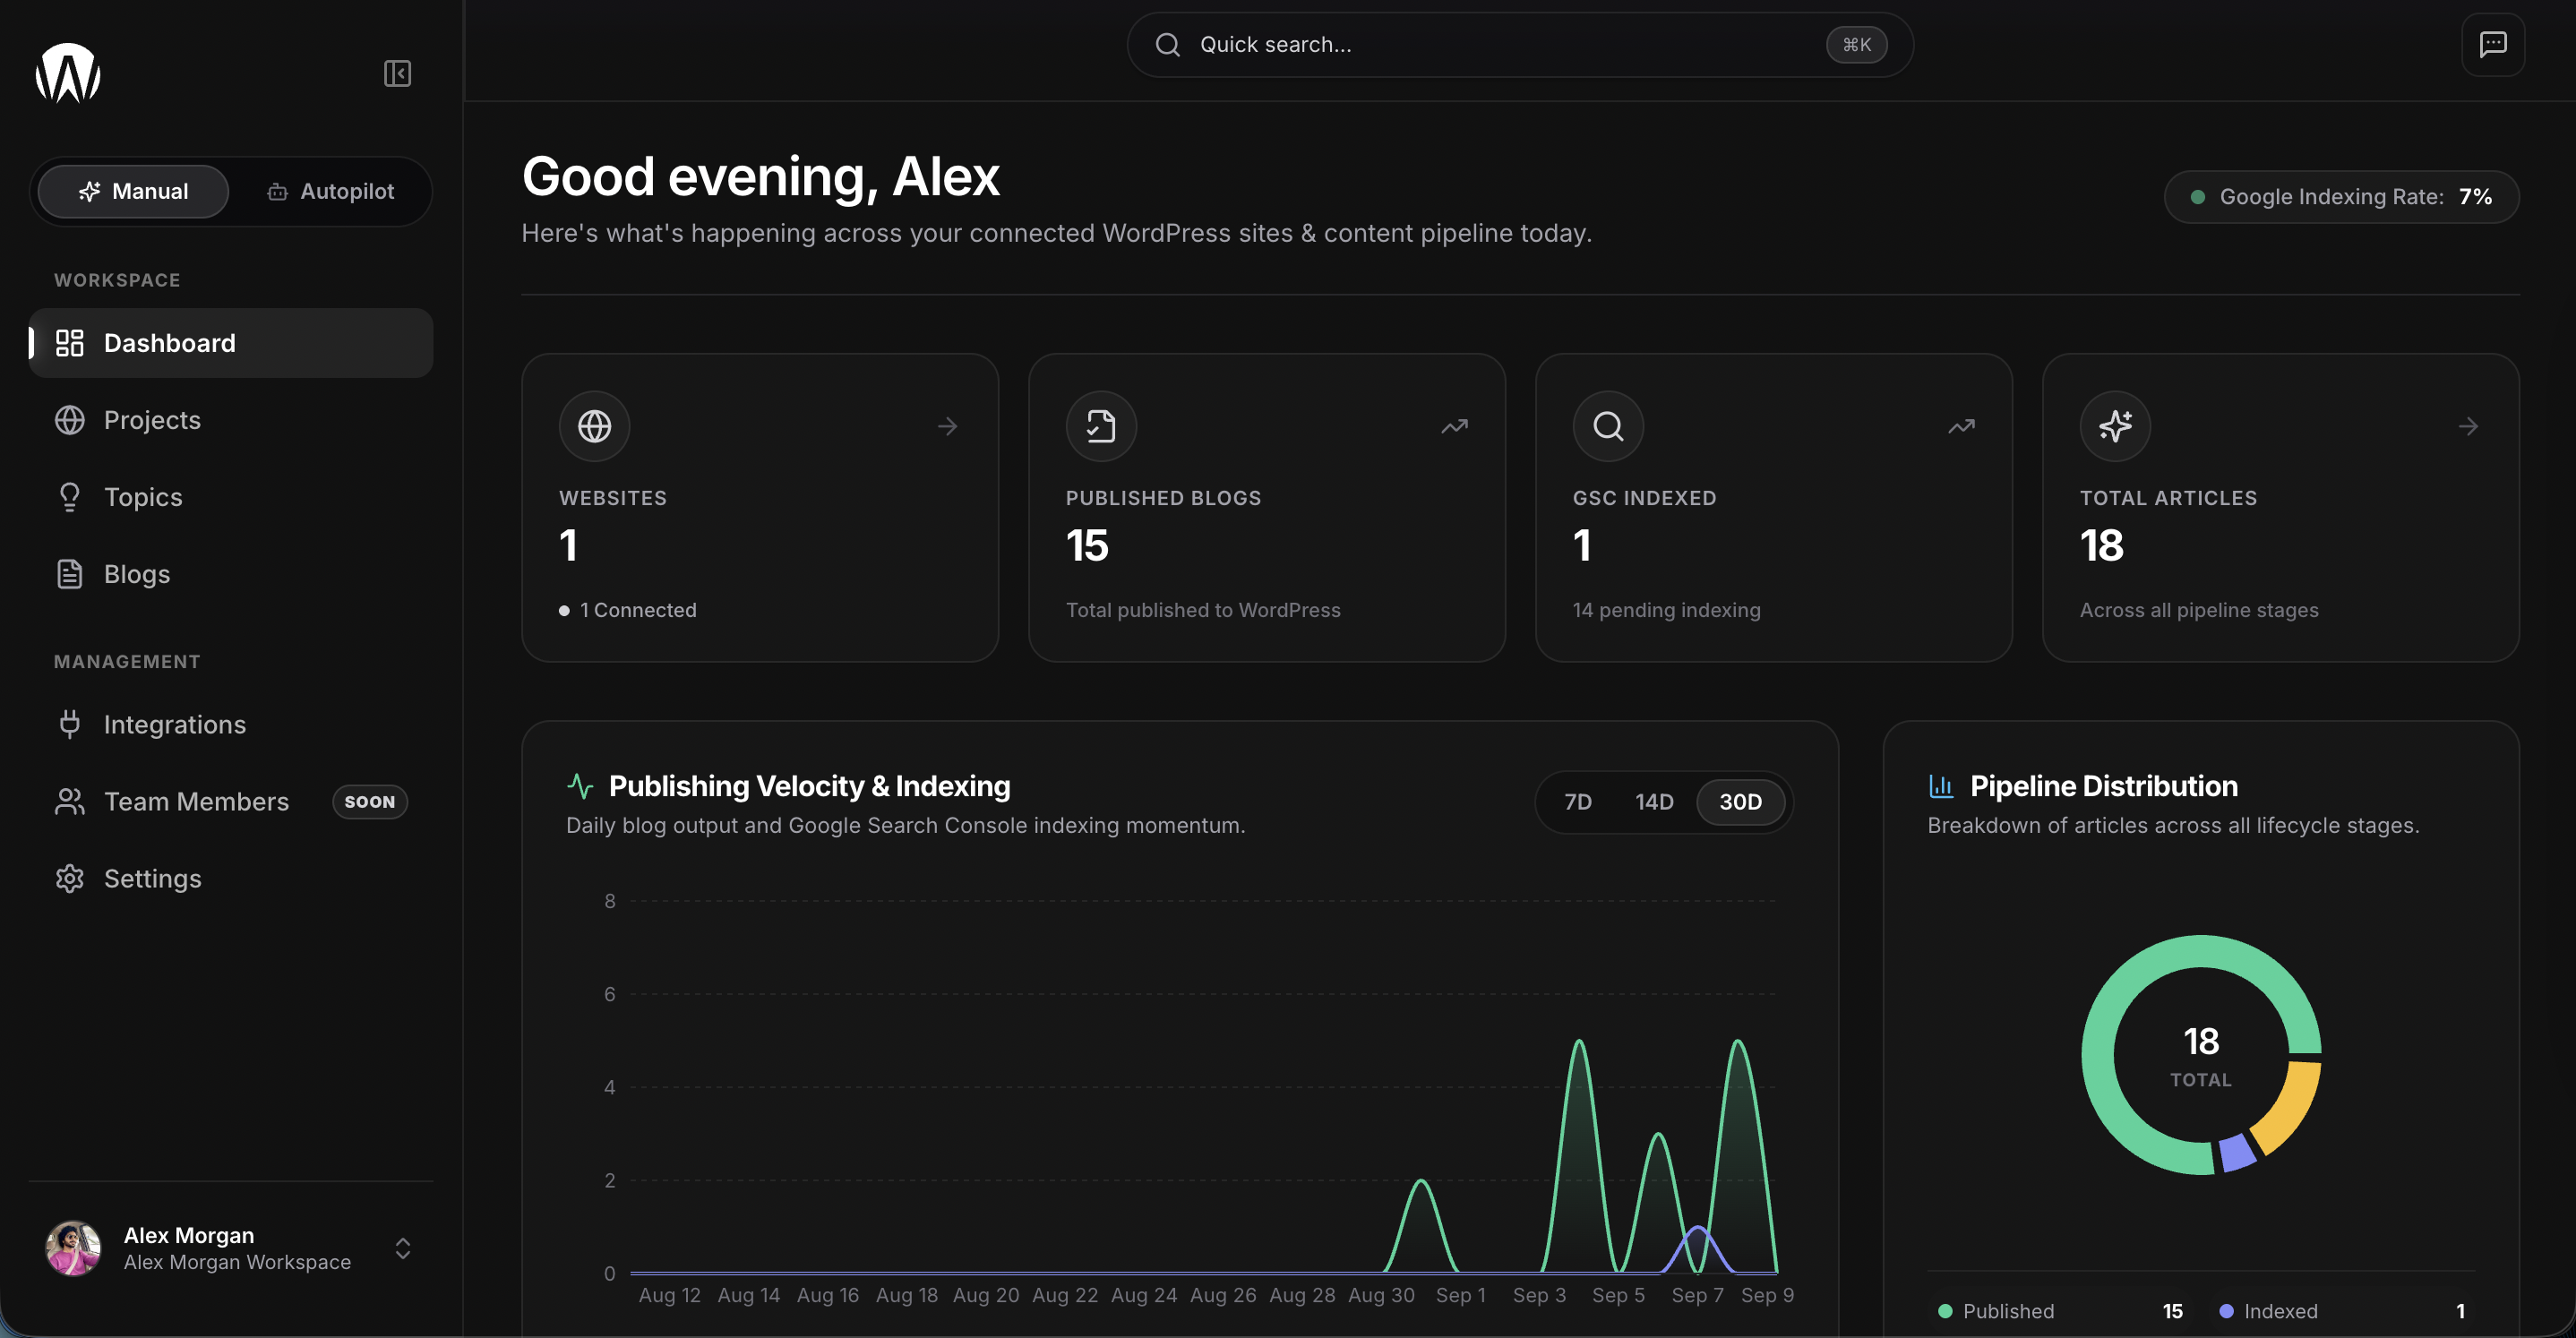This screenshot has width=2576, height=1338.
Task: Click the Google Indexing Rate badge
Action: pos(2341,197)
